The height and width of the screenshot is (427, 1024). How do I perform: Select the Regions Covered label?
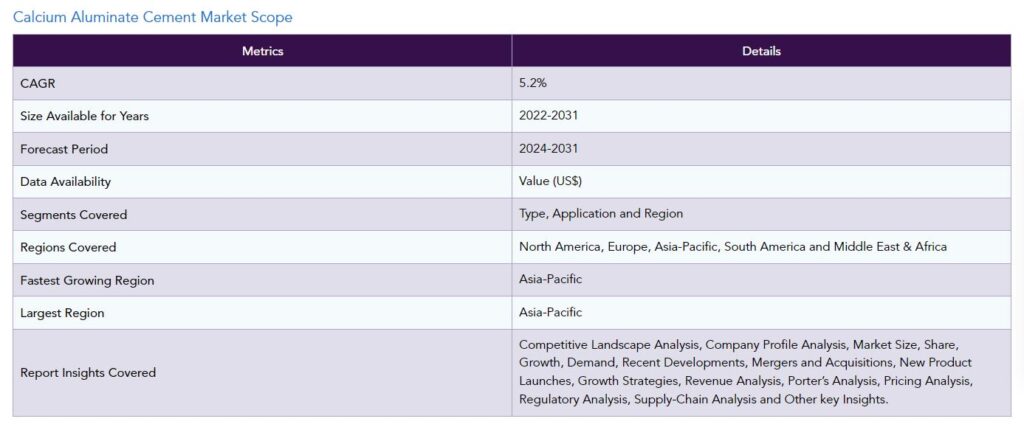[x=68, y=247]
